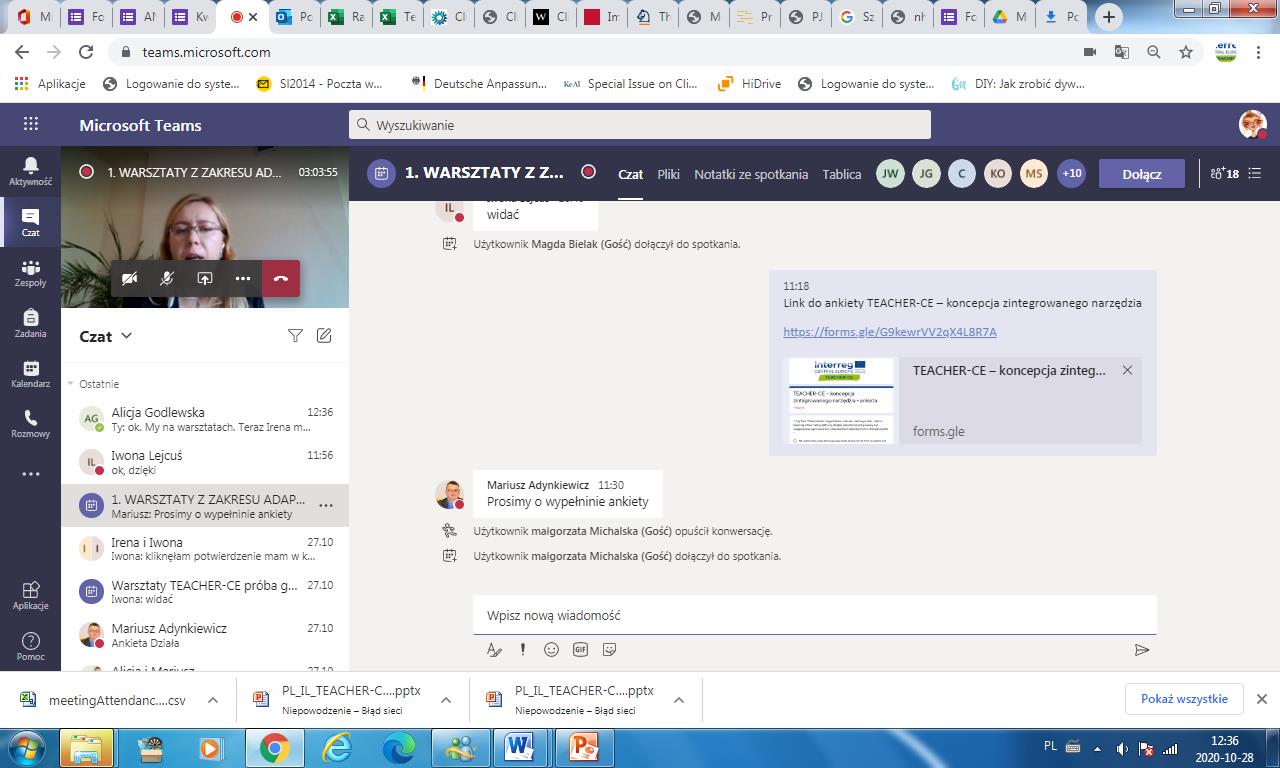Click the Dołącz join button

[x=1142, y=174]
